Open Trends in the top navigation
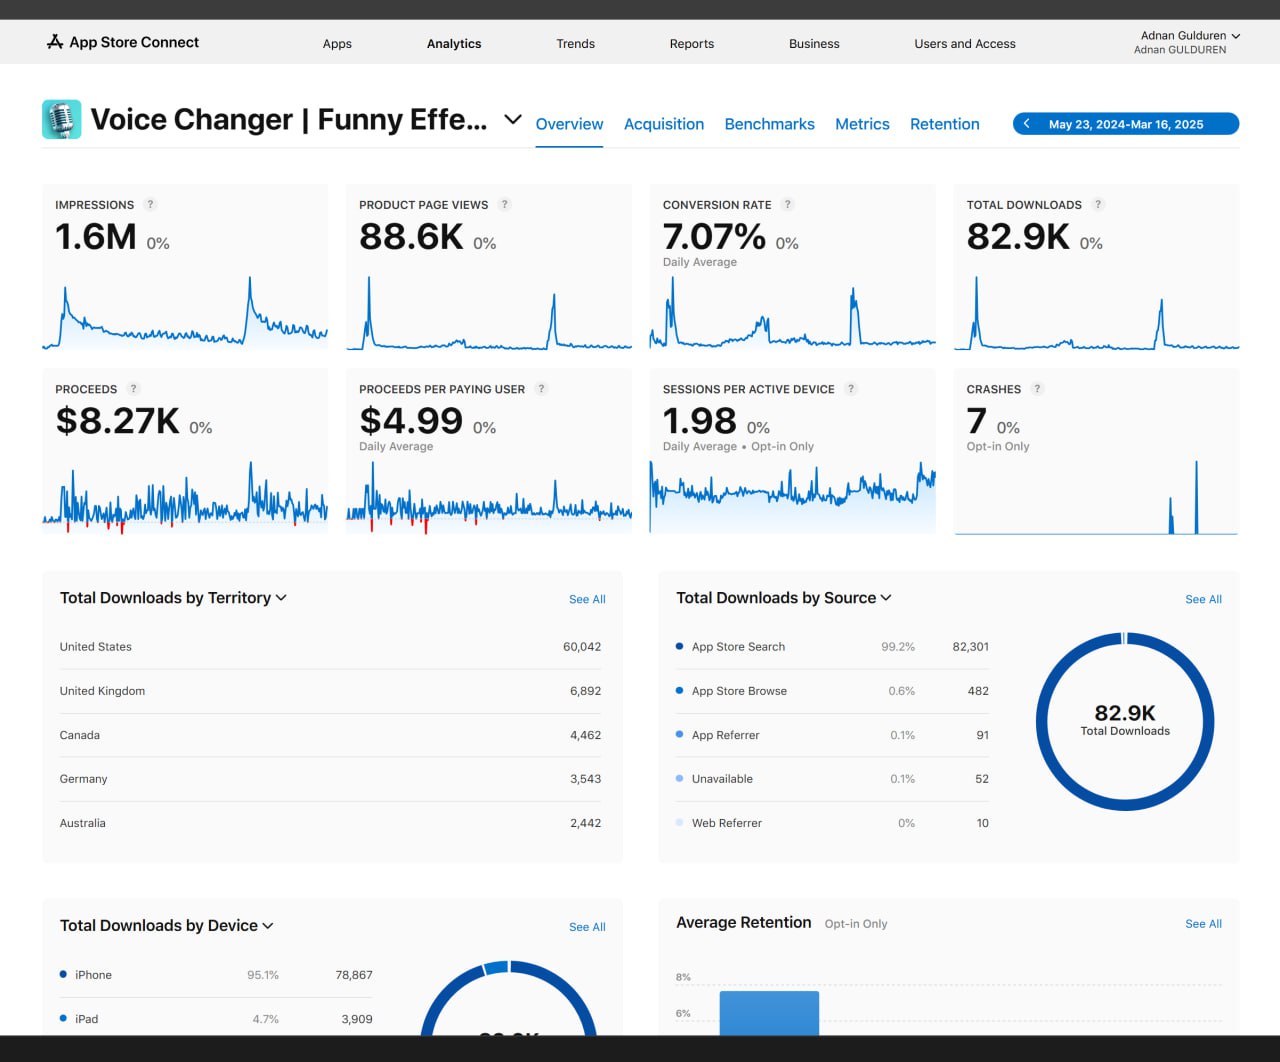This screenshot has height=1062, width=1280. [x=575, y=44]
